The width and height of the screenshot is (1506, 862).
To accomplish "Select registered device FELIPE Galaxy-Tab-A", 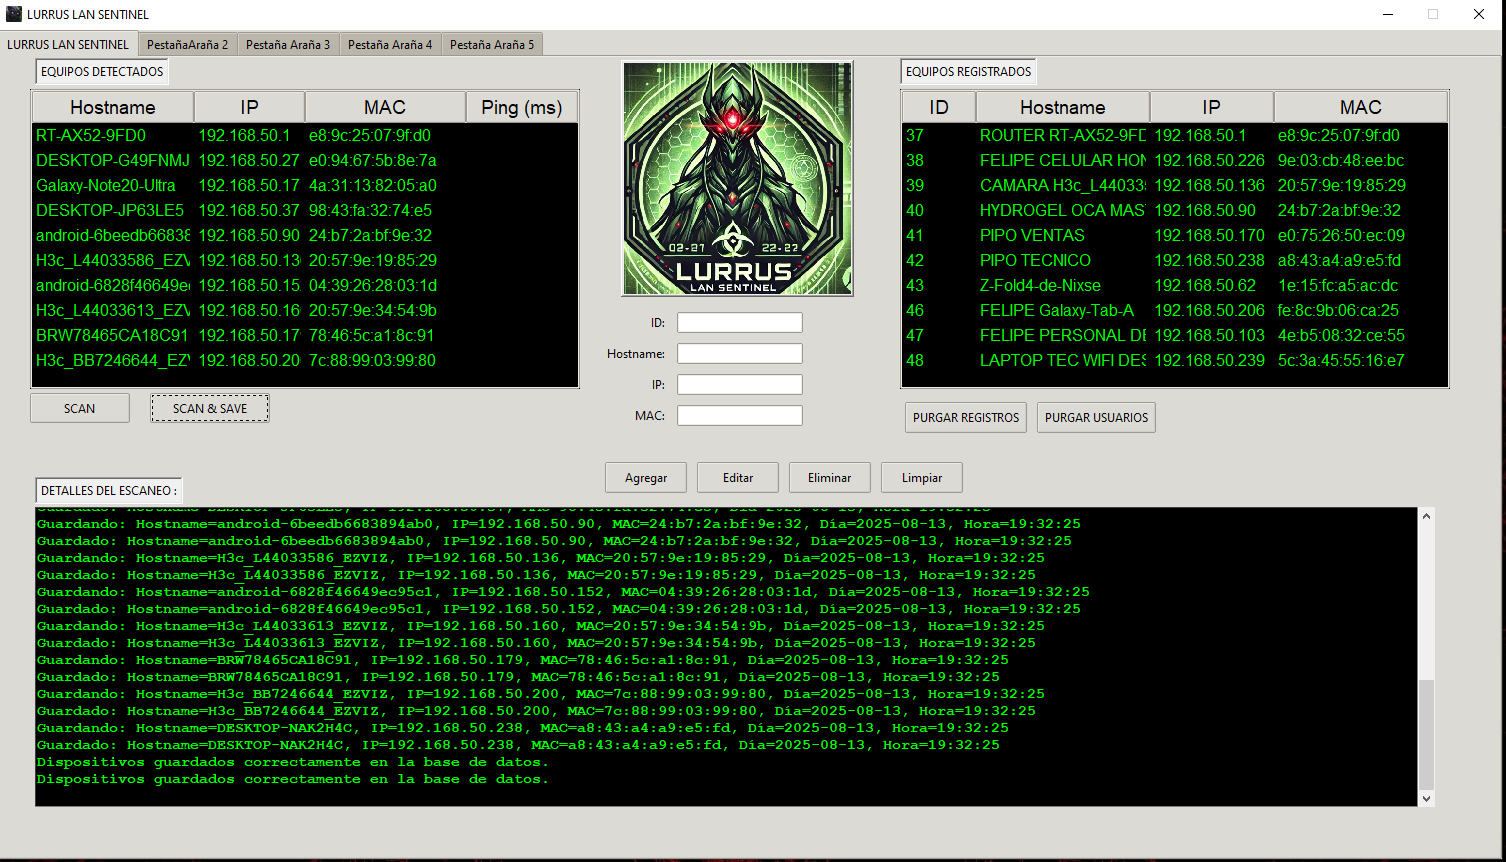I will click(x=1175, y=310).
